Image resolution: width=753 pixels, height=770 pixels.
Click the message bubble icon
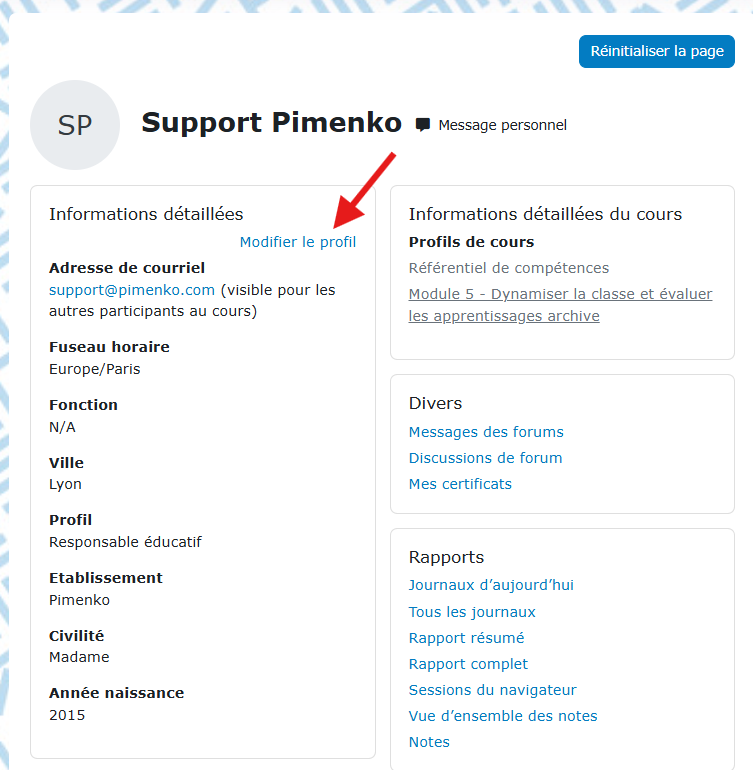pyautogui.click(x=422, y=125)
